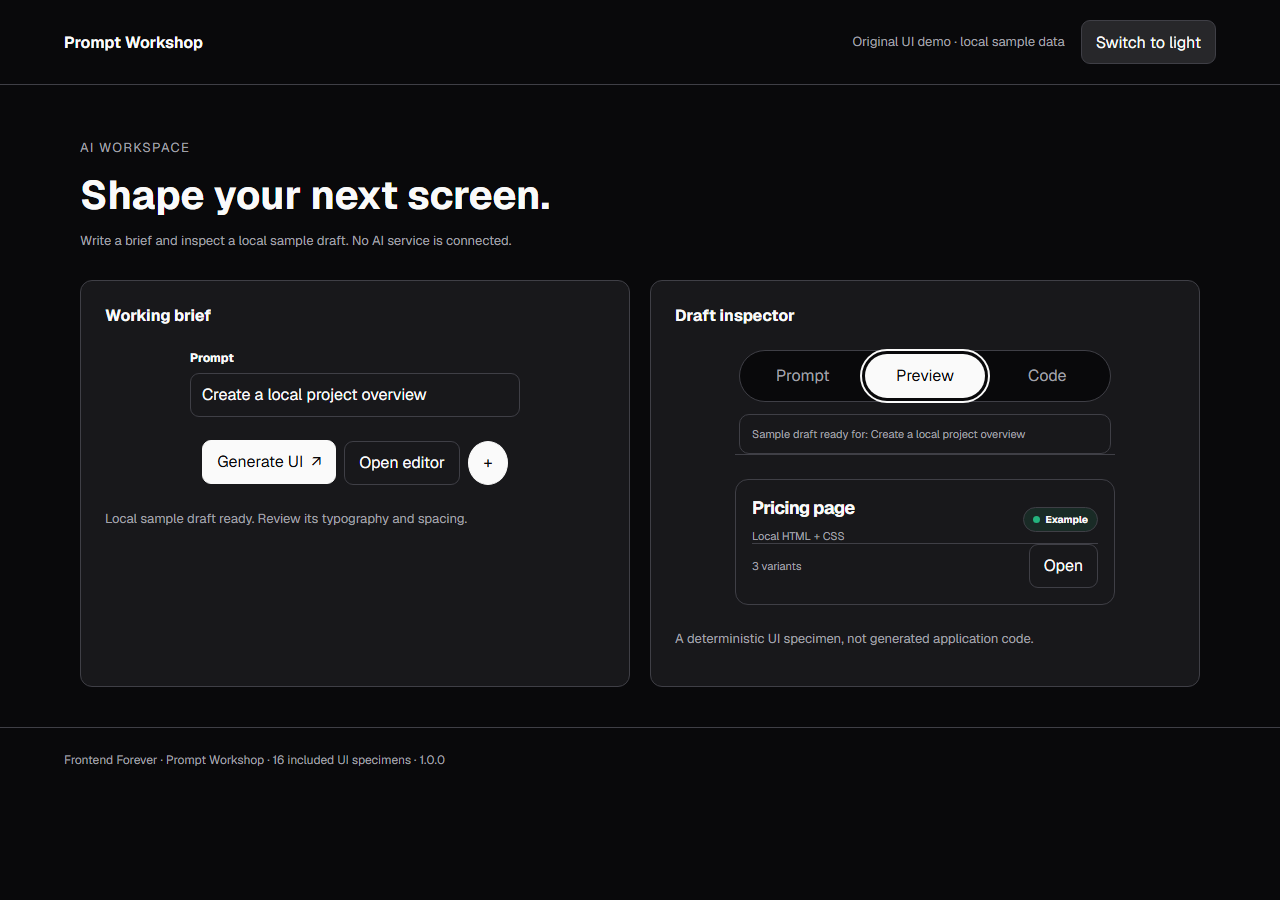
Task: Click the Pricing page card title
Action: pos(803,508)
